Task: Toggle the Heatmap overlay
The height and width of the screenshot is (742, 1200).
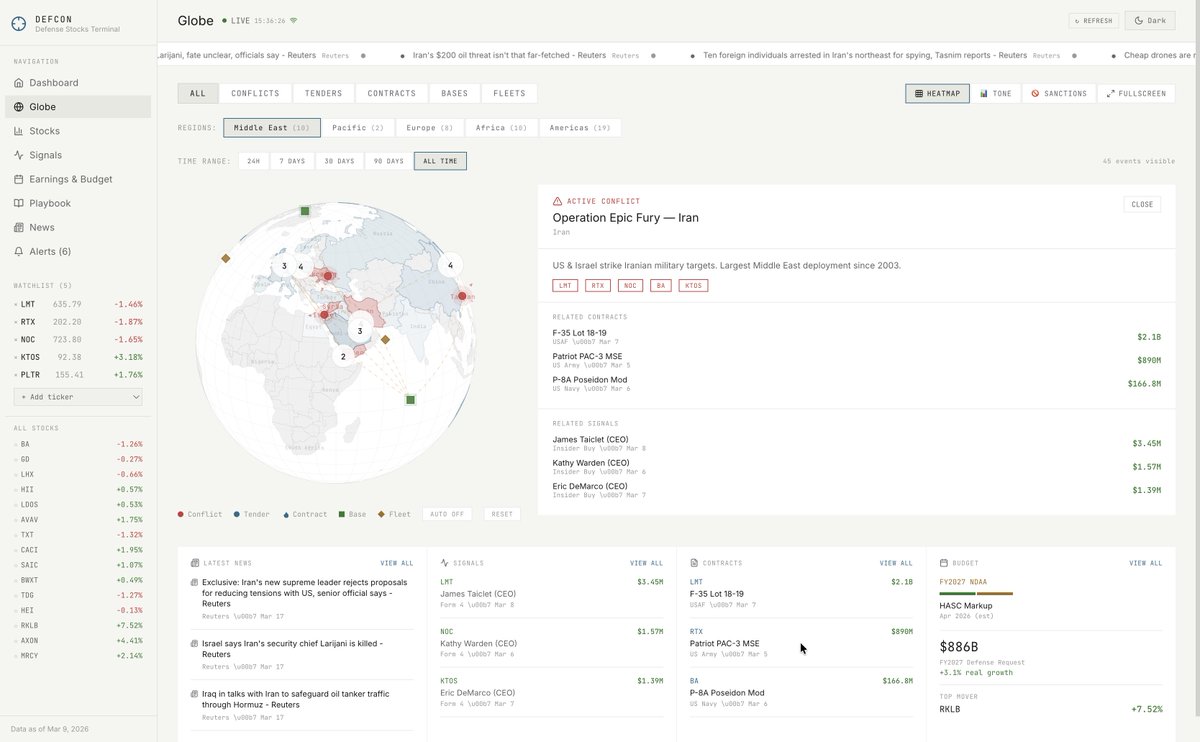Action: coord(937,93)
